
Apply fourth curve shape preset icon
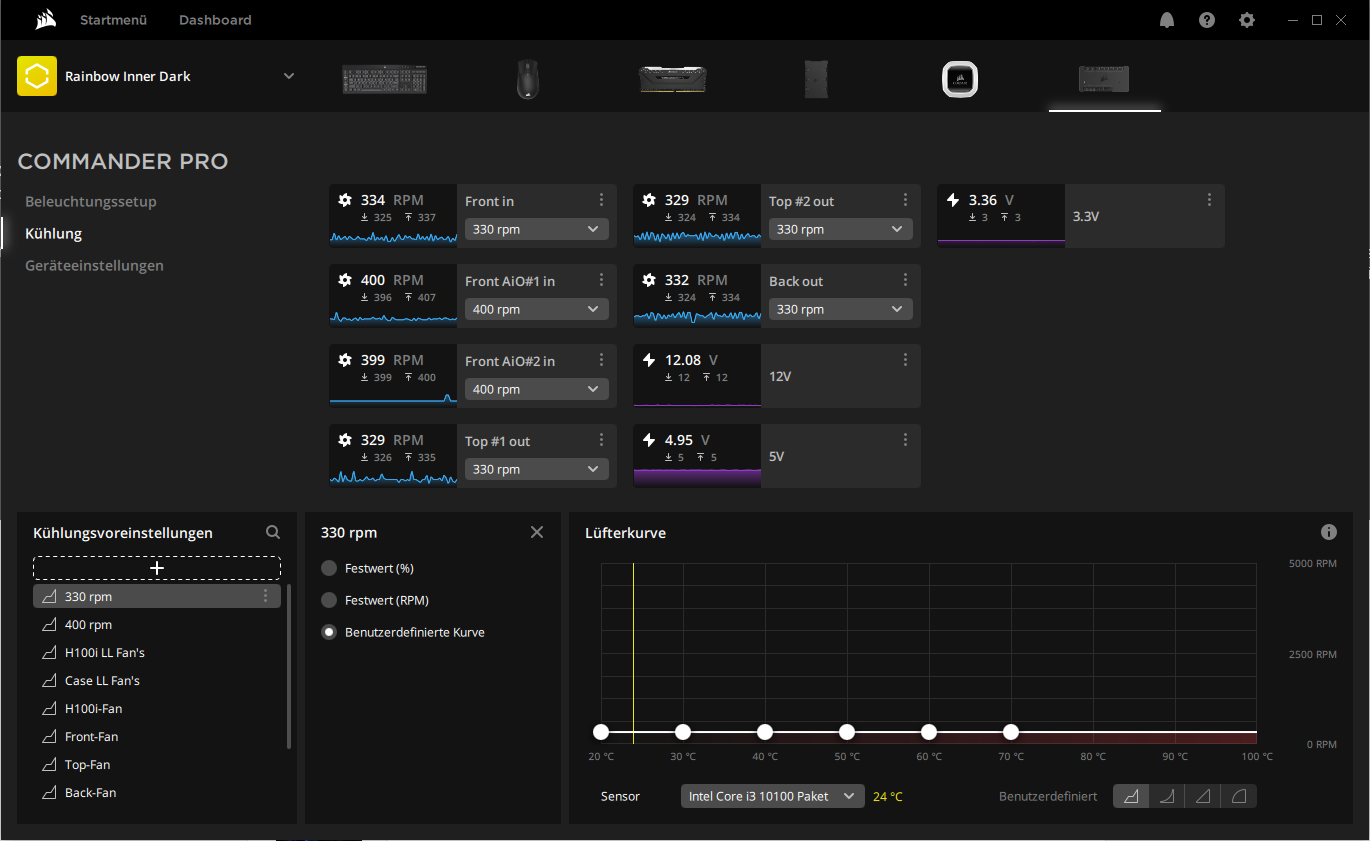point(1239,796)
